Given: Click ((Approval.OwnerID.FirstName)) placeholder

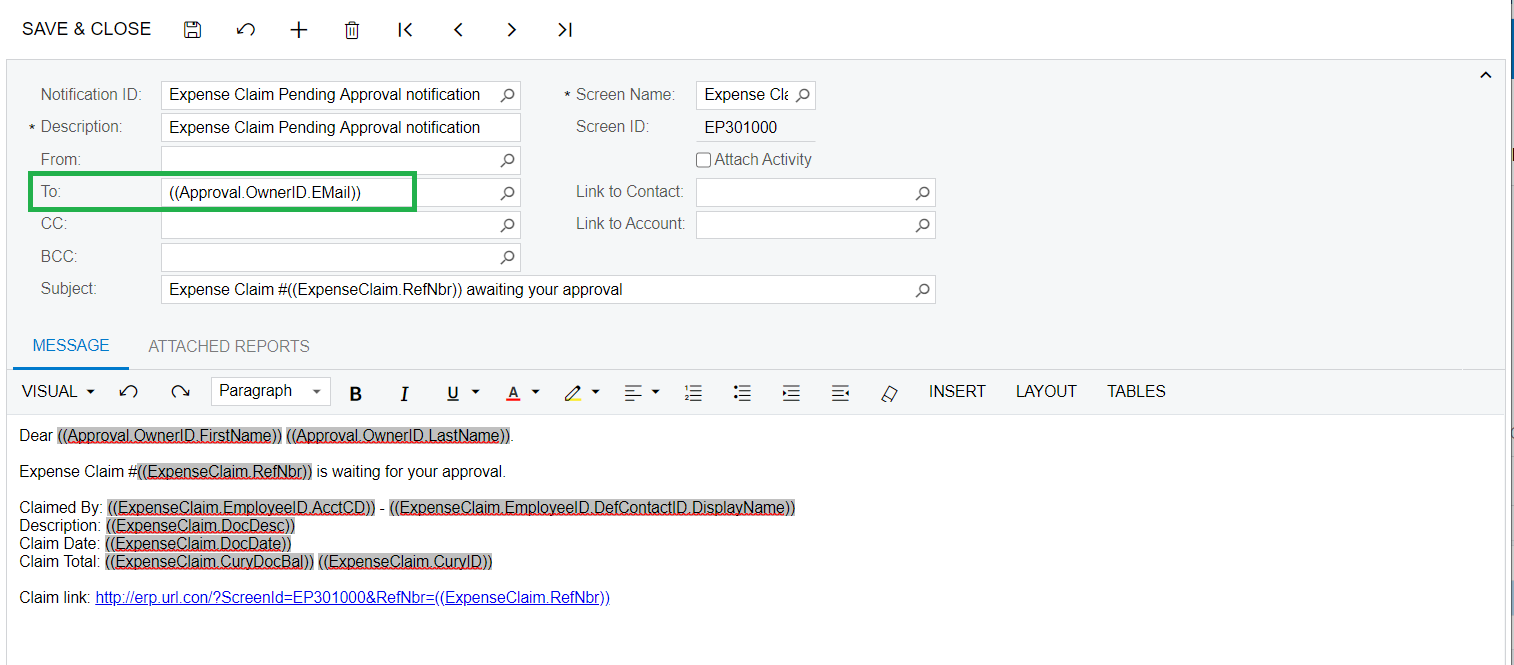Looking at the screenshot, I should tap(169, 436).
